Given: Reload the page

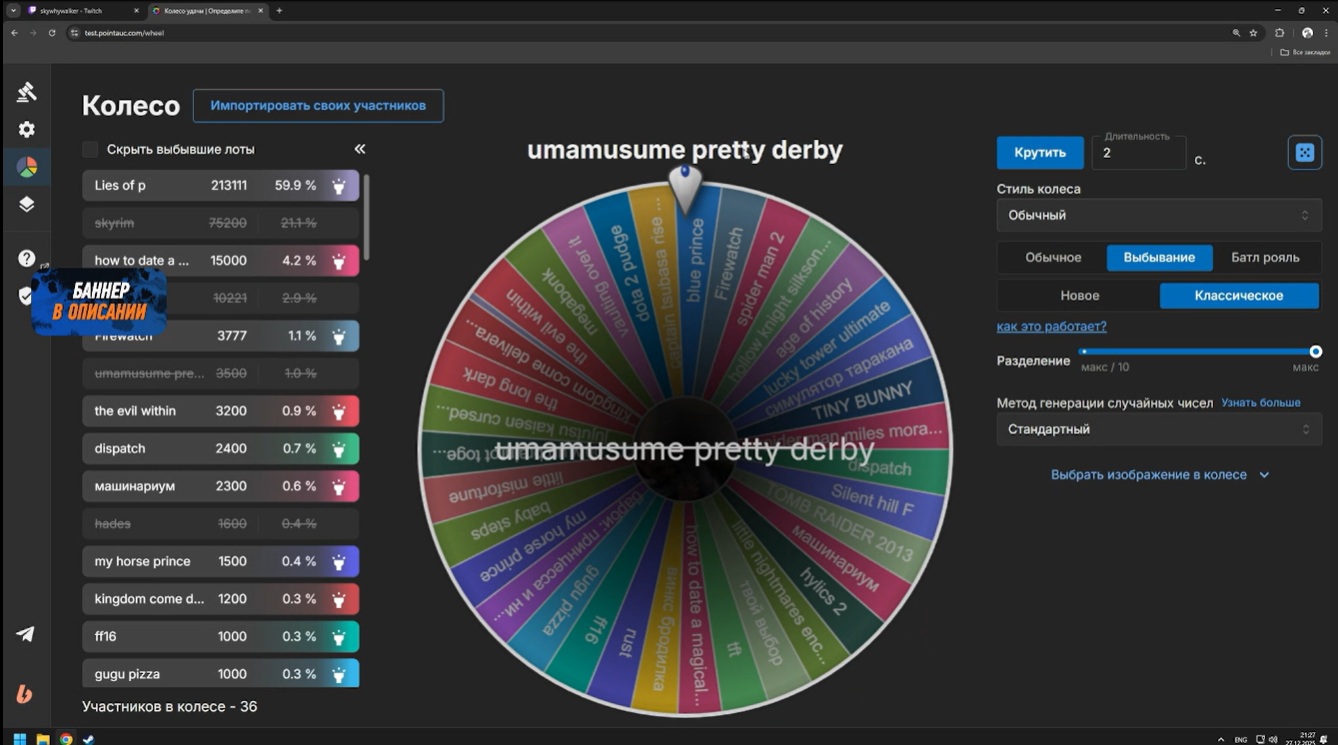Looking at the screenshot, I should click(x=52, y=33).
